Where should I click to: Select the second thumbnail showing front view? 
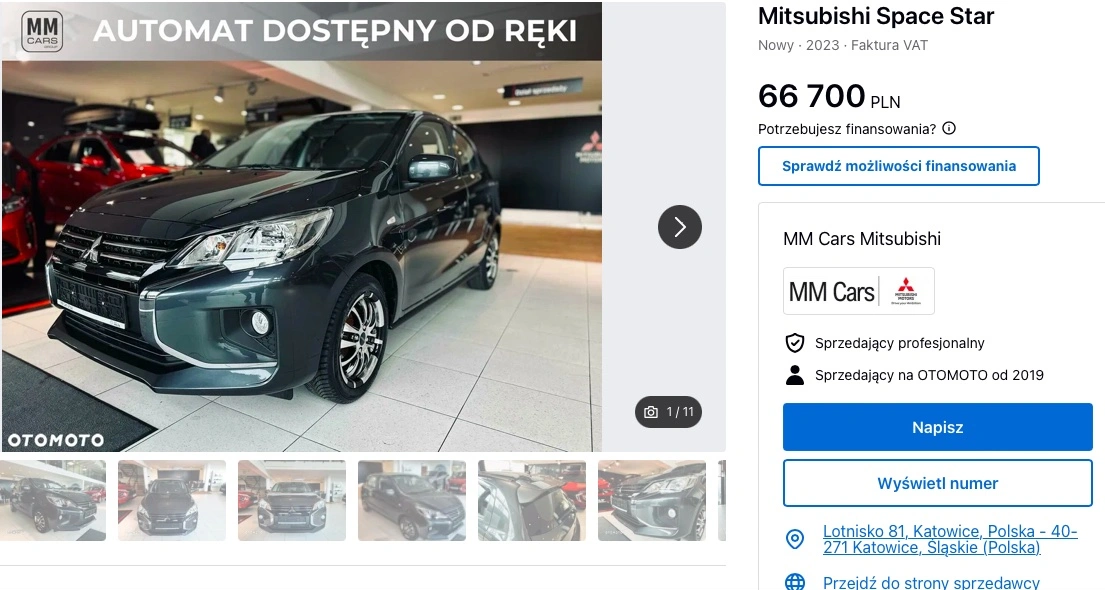click(x=172, y=500)
